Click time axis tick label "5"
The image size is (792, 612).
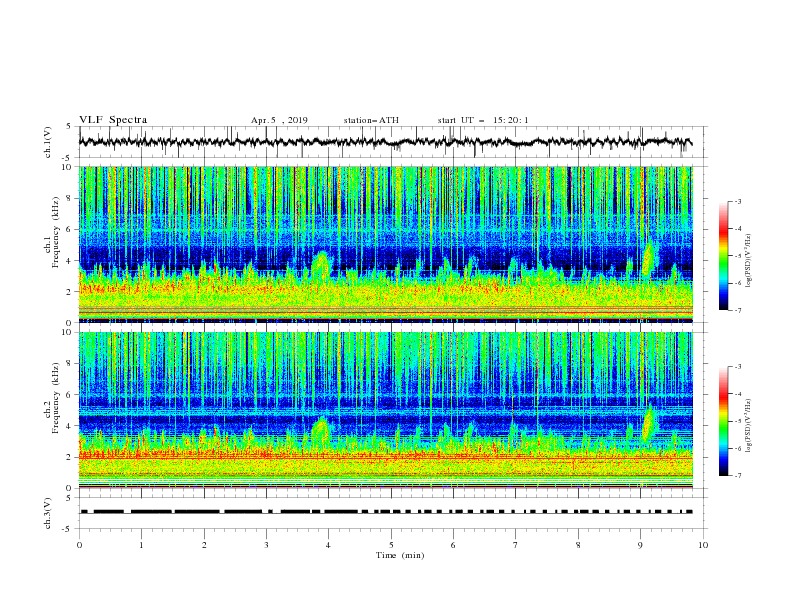(x=391, y=545)
